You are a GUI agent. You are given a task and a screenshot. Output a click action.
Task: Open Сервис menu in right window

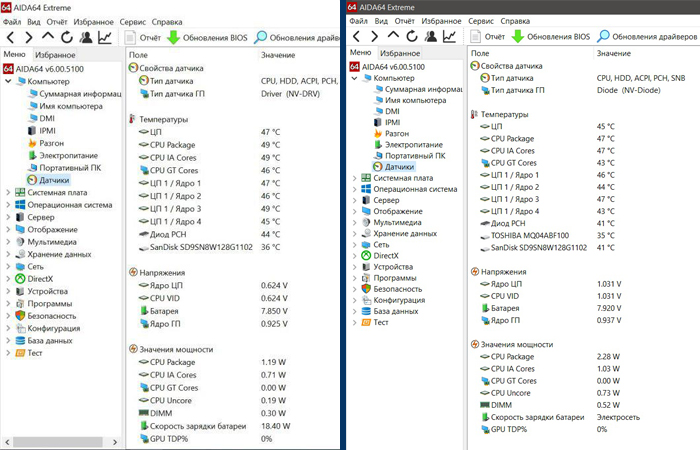[x=481, y=21]
